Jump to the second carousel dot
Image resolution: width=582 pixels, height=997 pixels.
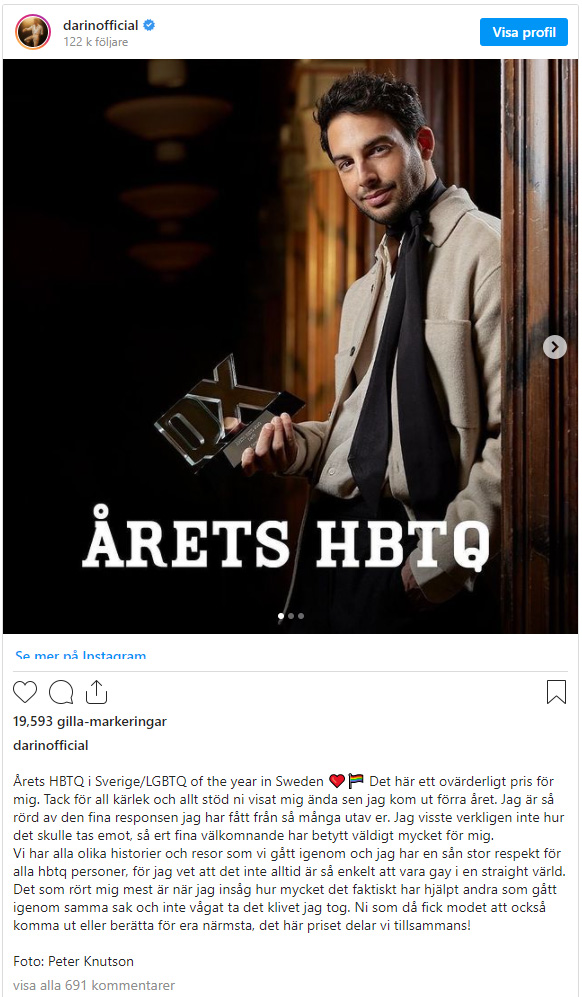(291, 615)
